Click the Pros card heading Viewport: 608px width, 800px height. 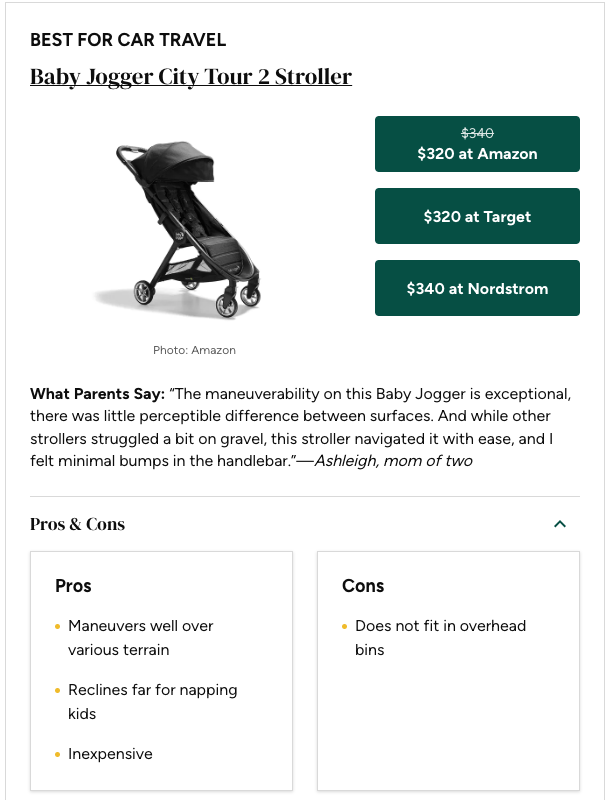pos(74,586)
